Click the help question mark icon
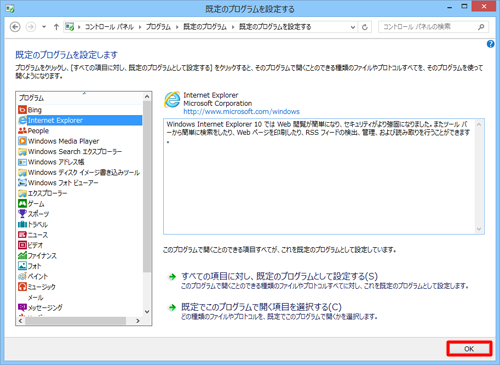This screenshot has width=500, height=365. tap(490, 44)
